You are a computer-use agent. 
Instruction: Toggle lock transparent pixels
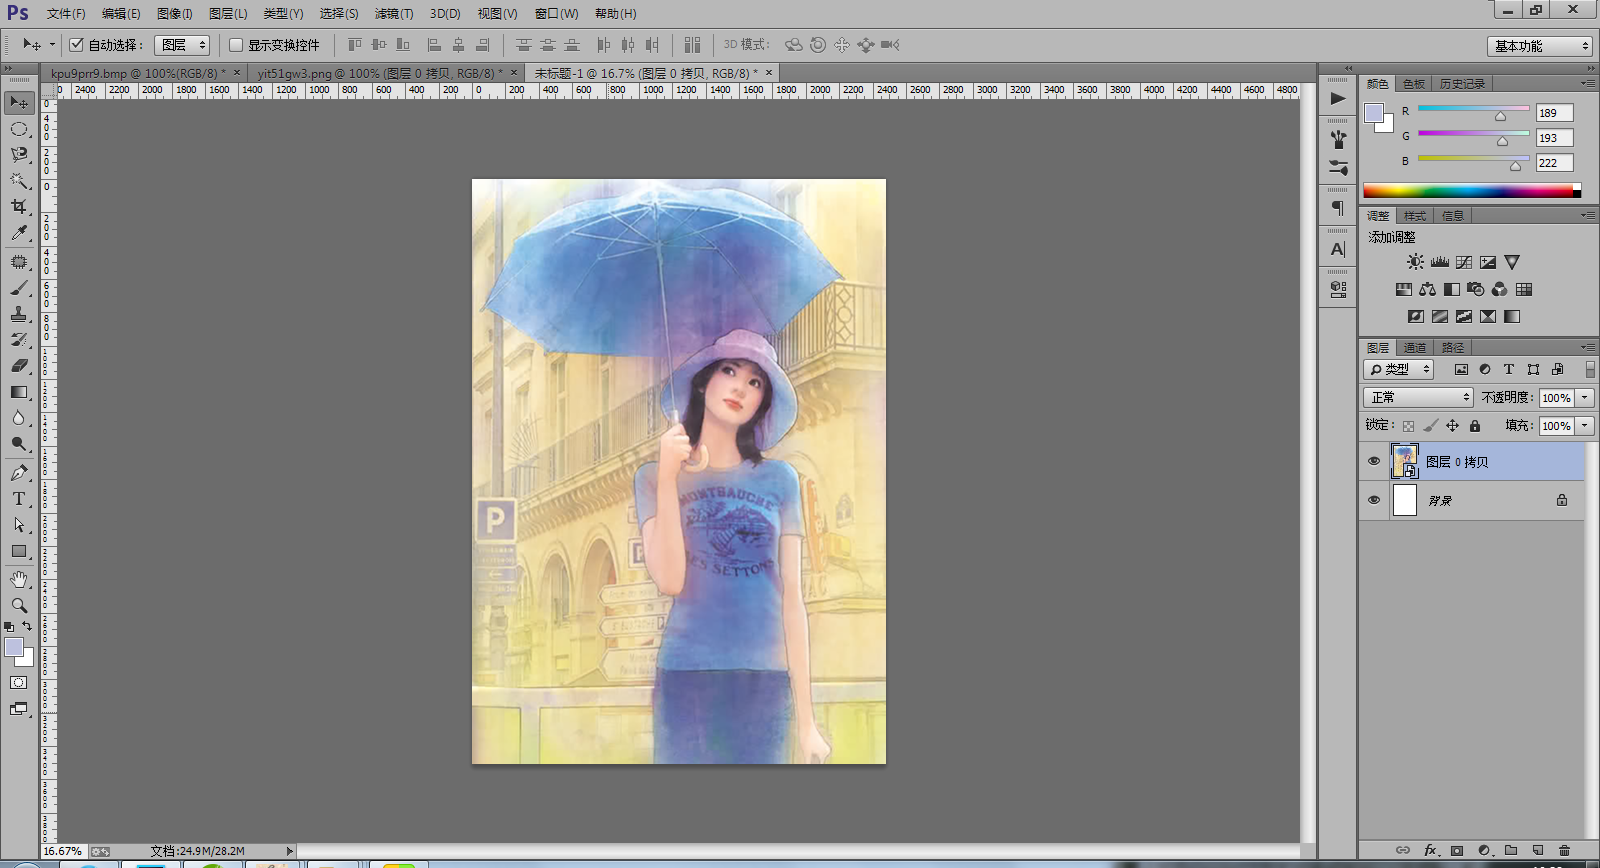tap(1408, 426)
